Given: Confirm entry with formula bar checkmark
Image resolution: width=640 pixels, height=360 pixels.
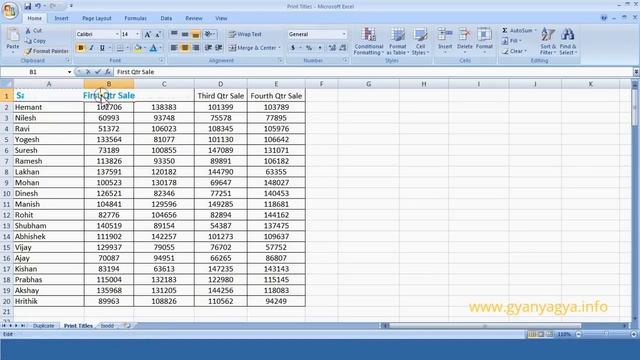Looking at the screenshot, I should [98, 72].
